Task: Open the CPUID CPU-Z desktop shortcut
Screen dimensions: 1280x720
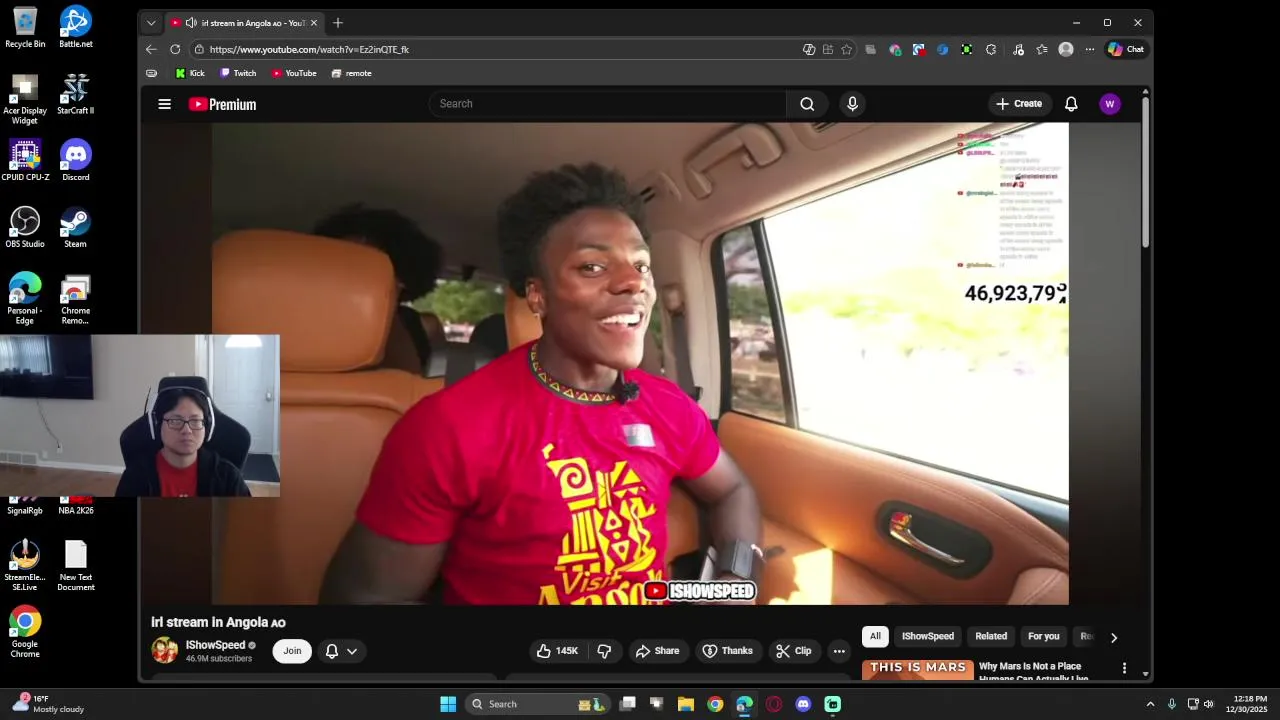Action: (25, 160)
